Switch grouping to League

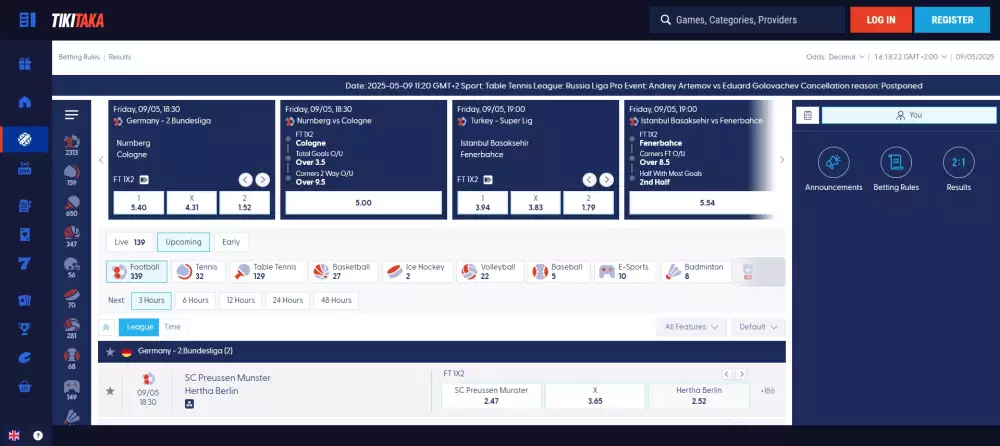(x=139, y=327)
